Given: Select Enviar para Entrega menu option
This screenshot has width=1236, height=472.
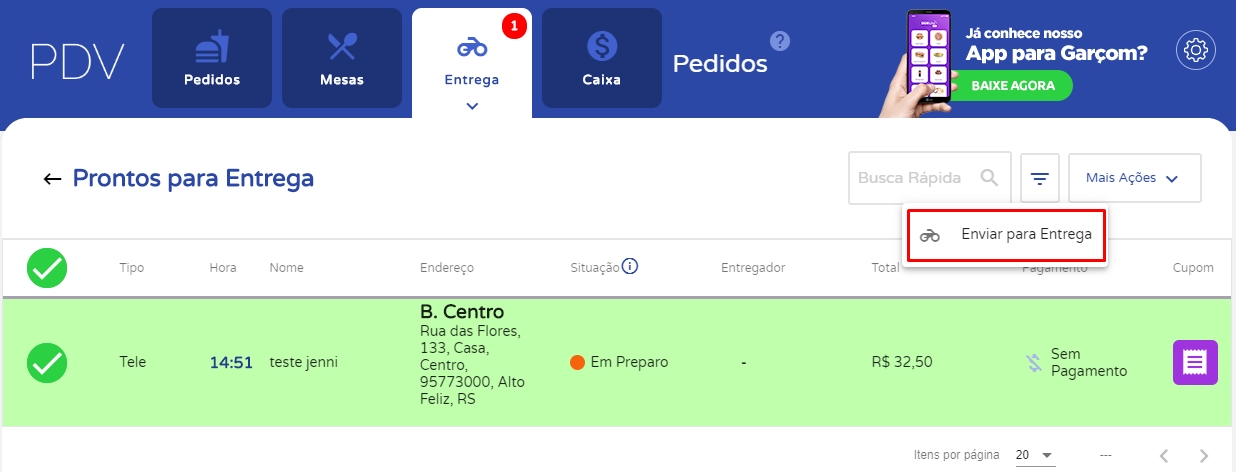Looking at the screenshot, I should (x=1006, y=235).
